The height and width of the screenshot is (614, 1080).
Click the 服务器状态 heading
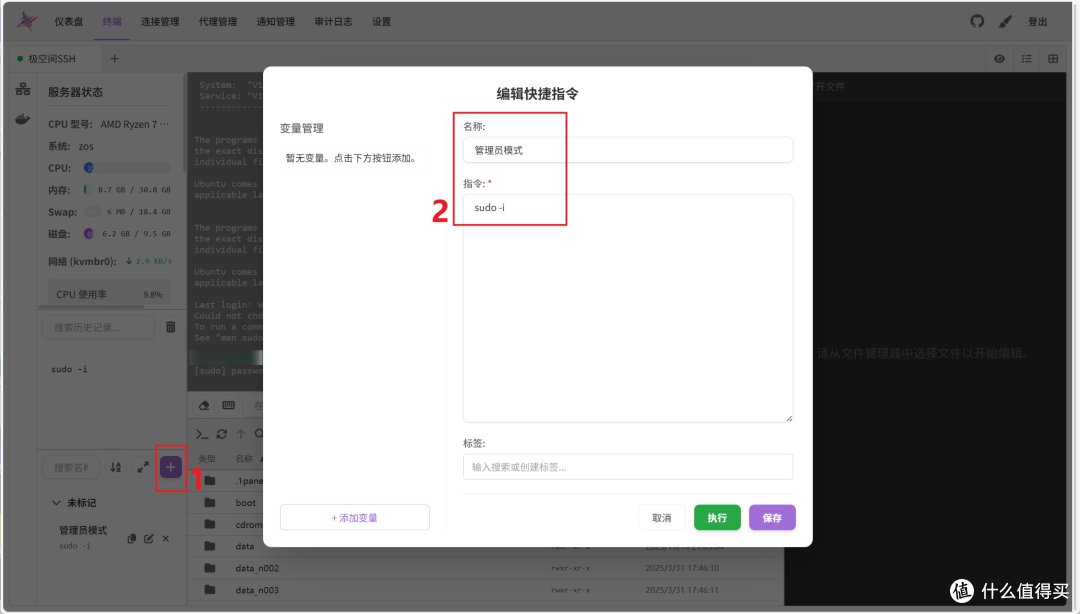coord(75,92)
